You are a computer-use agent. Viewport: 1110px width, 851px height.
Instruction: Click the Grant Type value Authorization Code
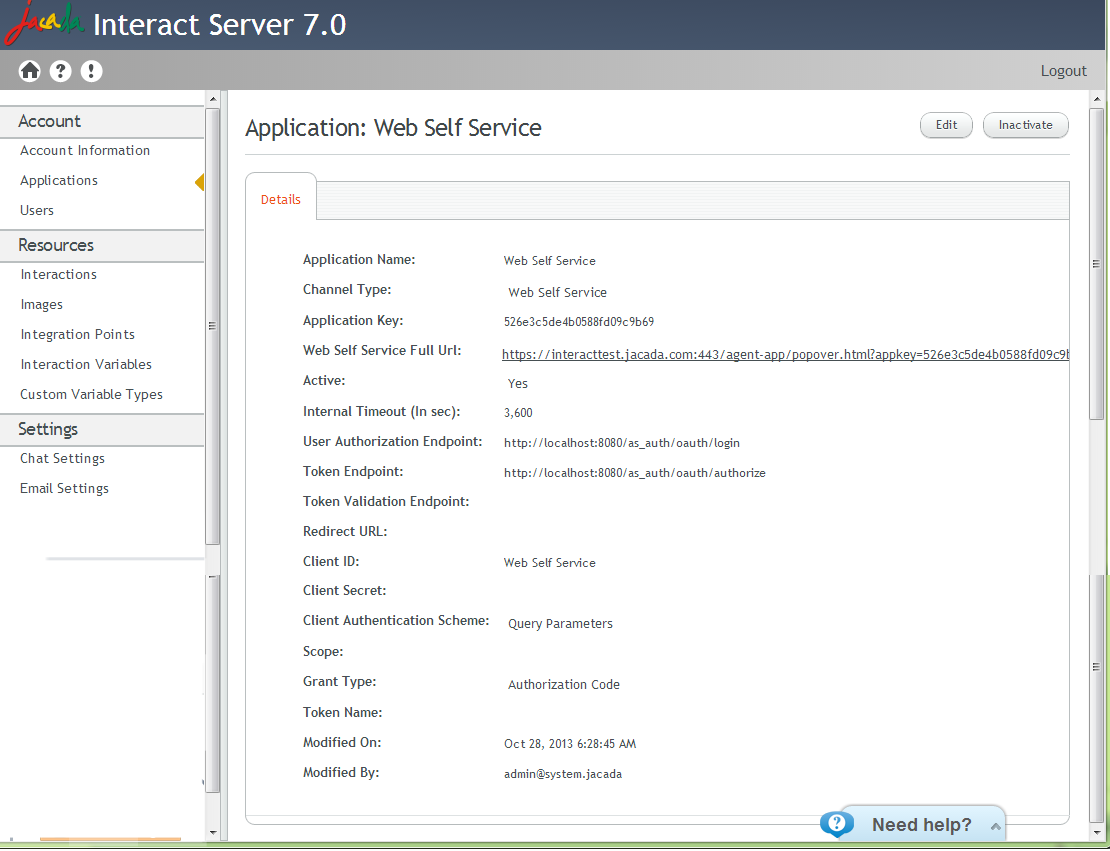pyautogui.click(x=564, y=685)
